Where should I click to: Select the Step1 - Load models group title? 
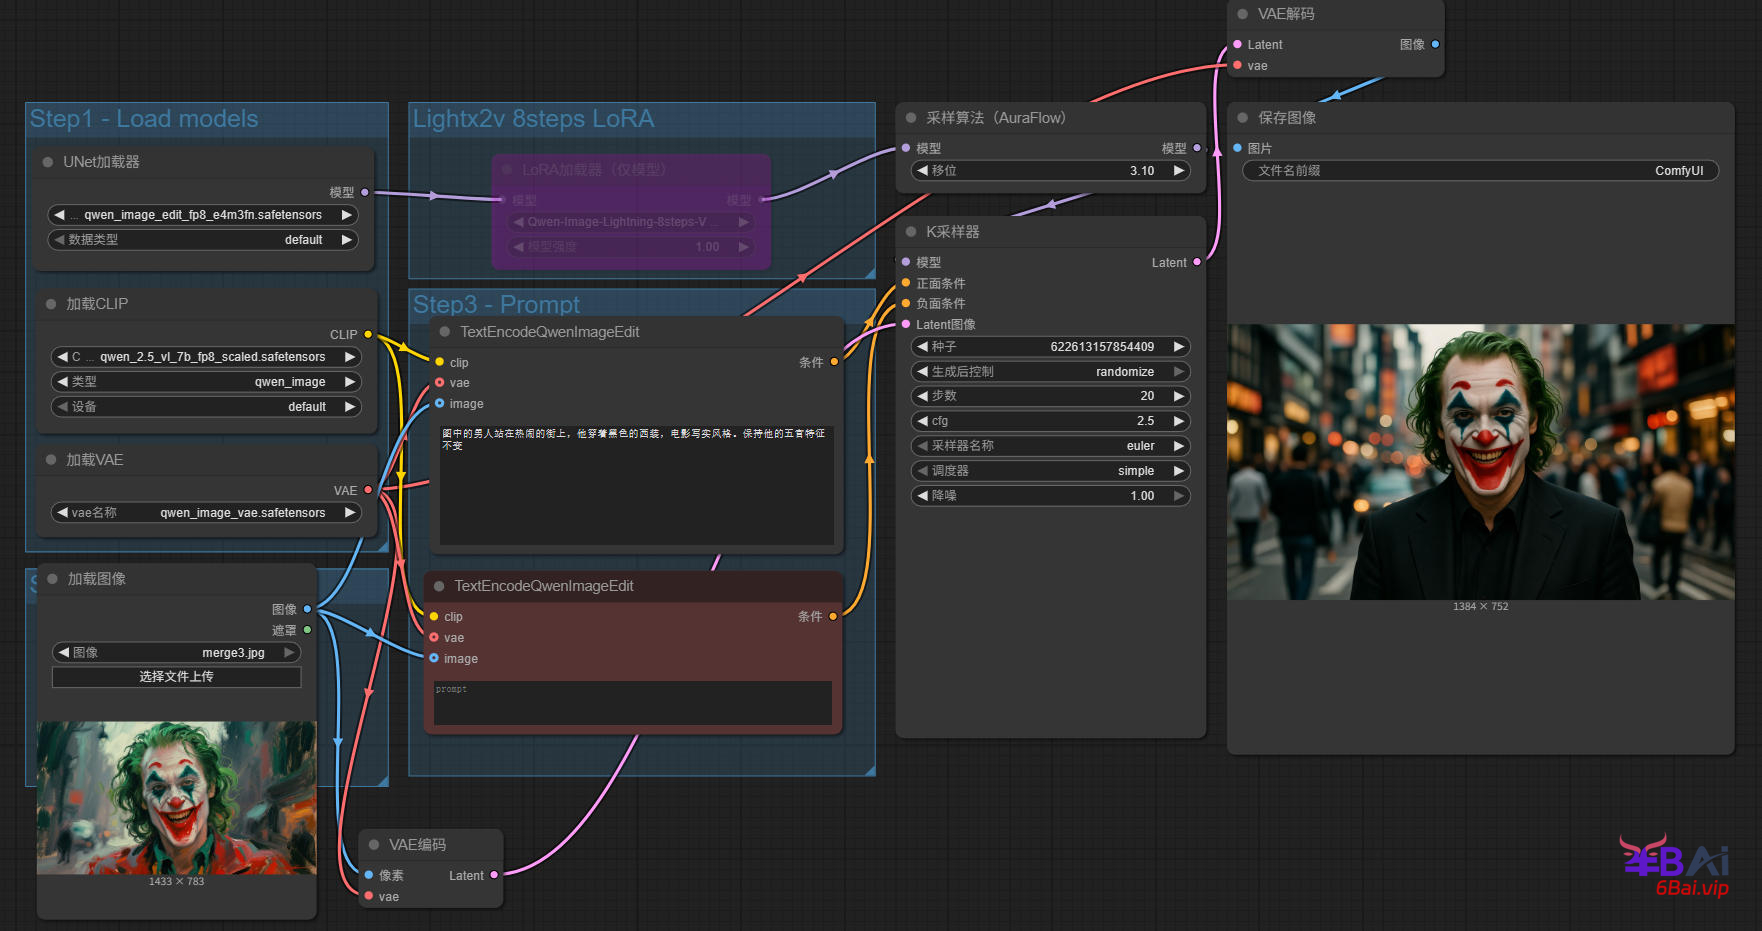coord(144,119)
